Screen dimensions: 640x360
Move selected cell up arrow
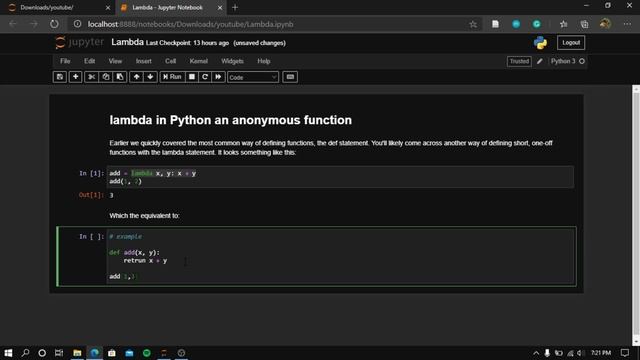[136, 77]
